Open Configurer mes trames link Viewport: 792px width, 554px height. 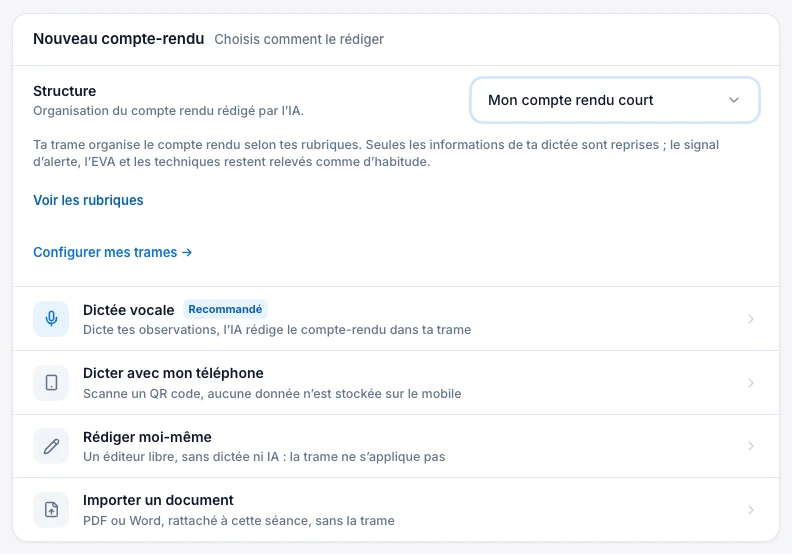click(113, 252)
